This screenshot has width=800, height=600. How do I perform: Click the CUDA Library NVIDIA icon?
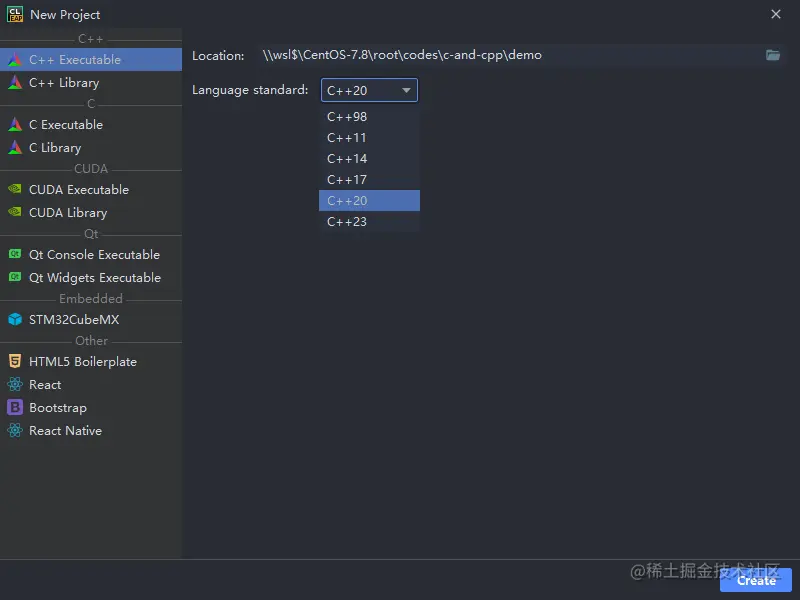[15, 212]
